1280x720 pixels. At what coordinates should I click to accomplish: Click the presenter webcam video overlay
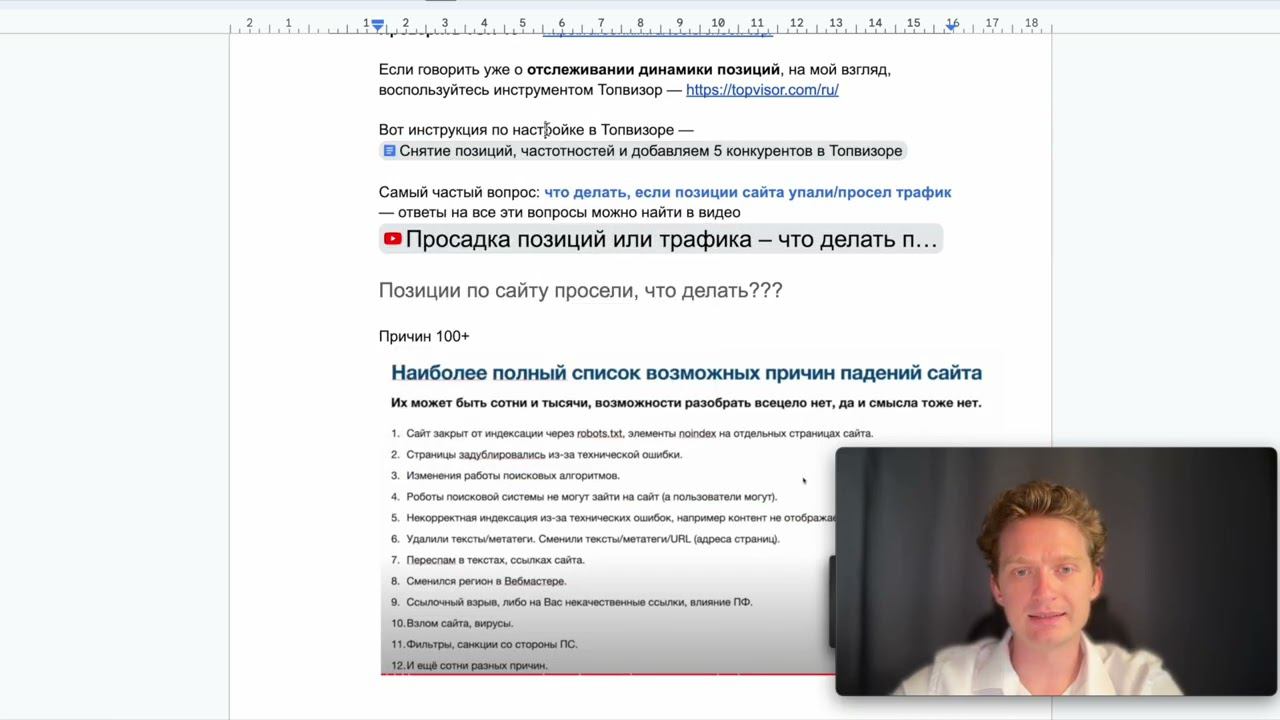[1056, 571]
